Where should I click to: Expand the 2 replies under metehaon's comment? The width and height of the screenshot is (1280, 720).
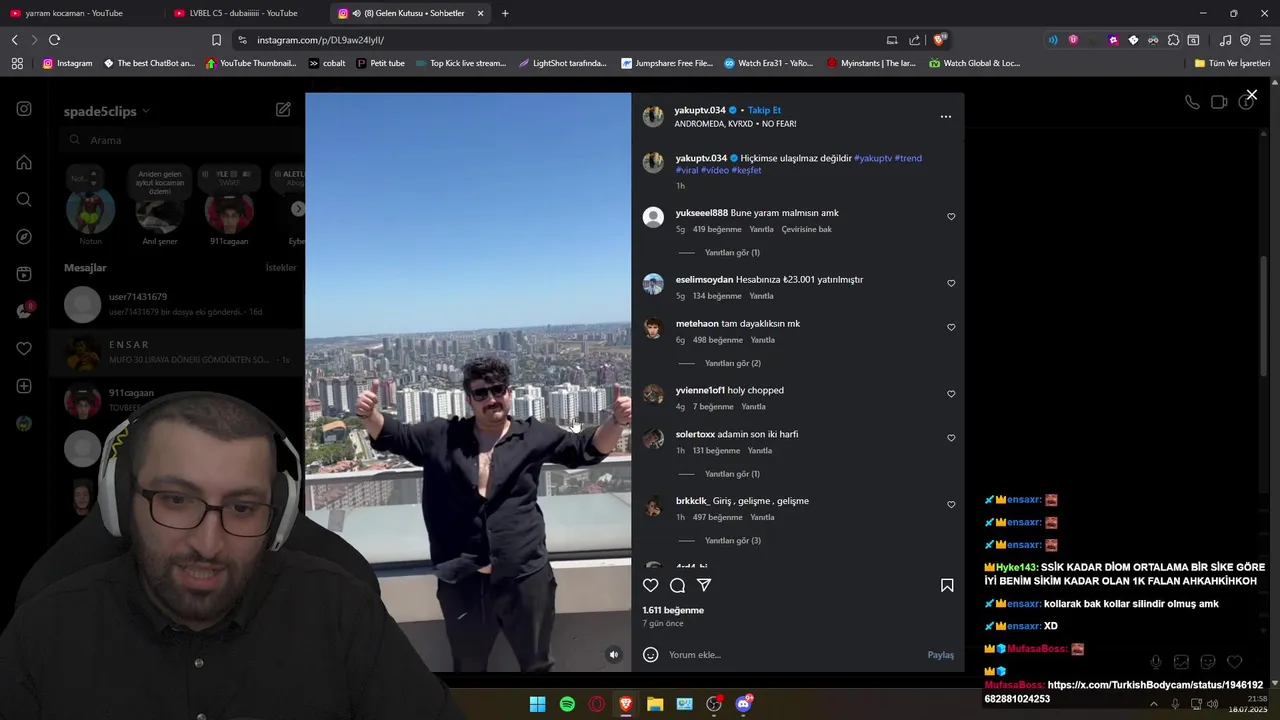pos(733,364)
